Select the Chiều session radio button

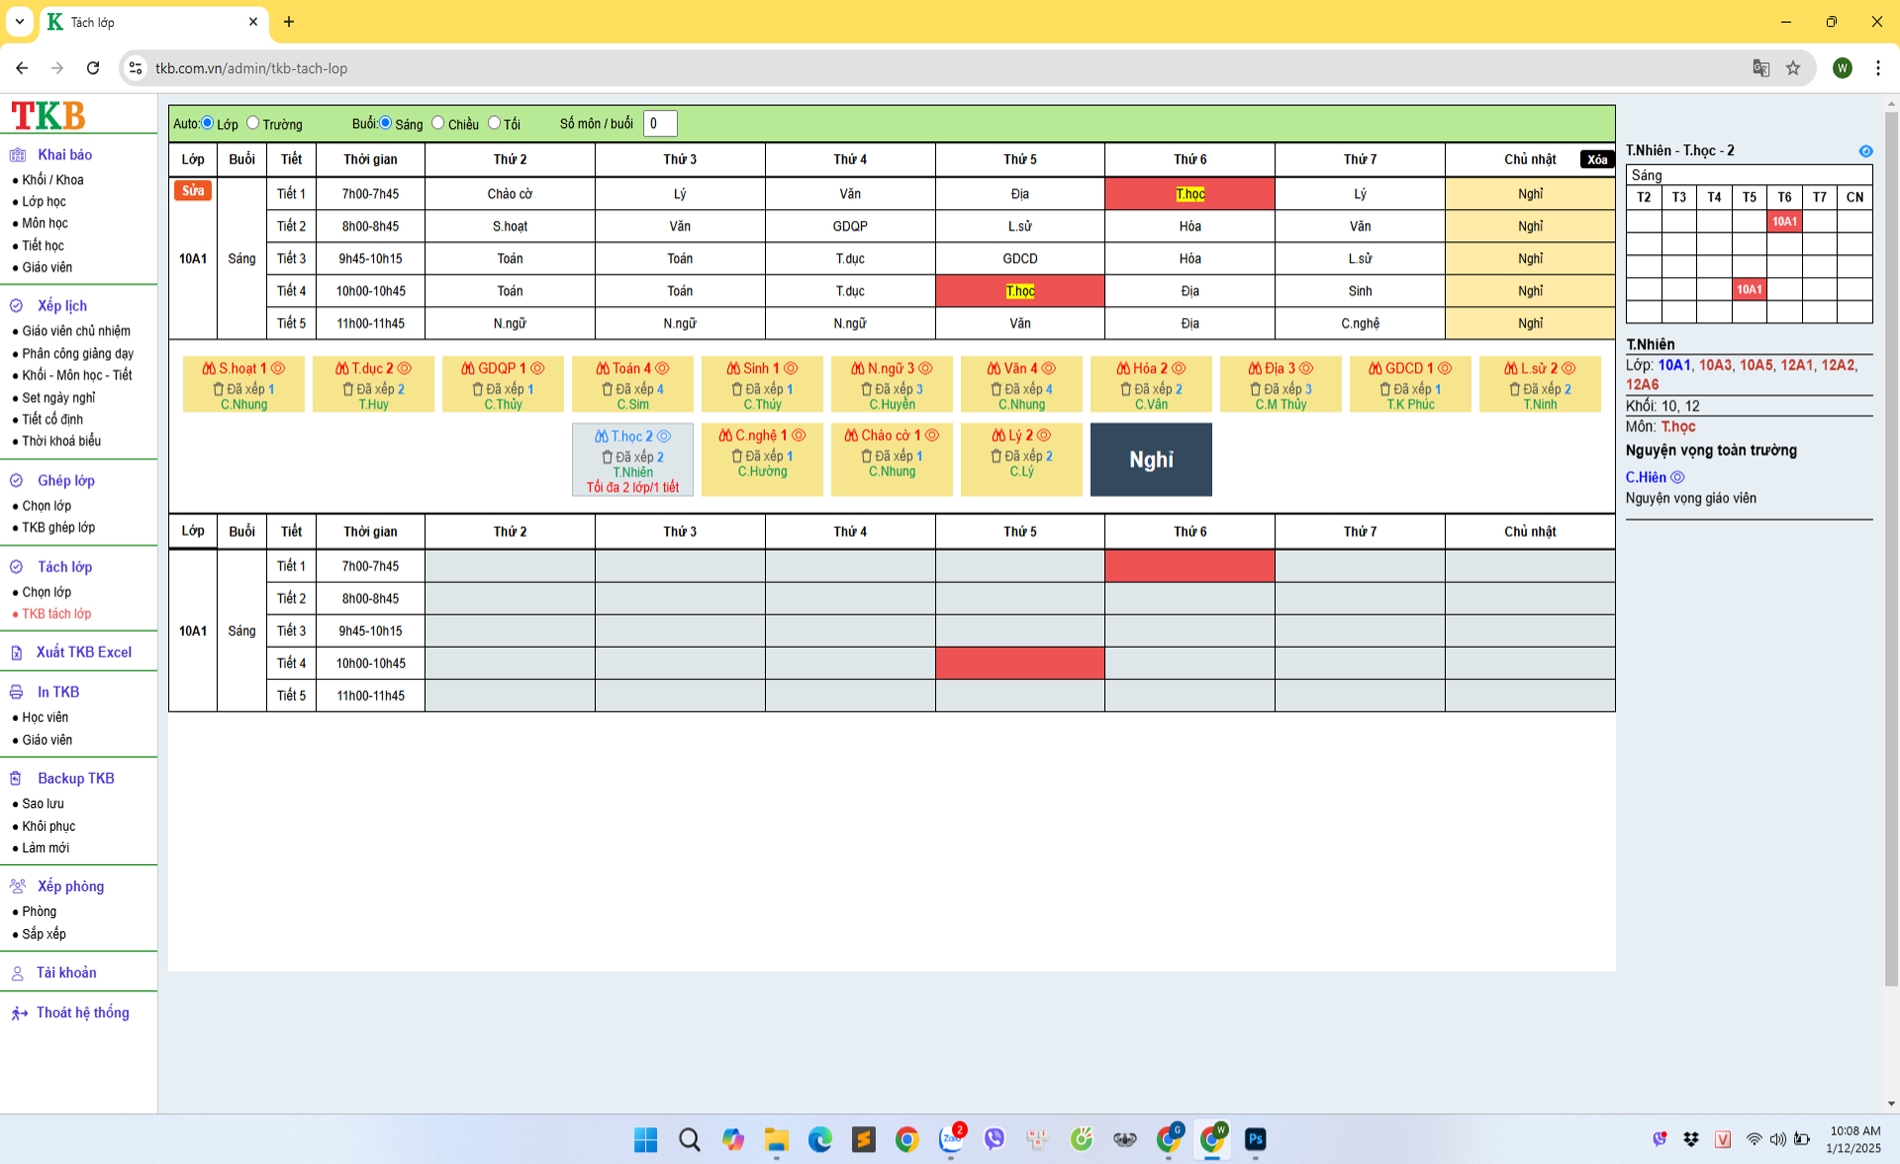[438, 123]
